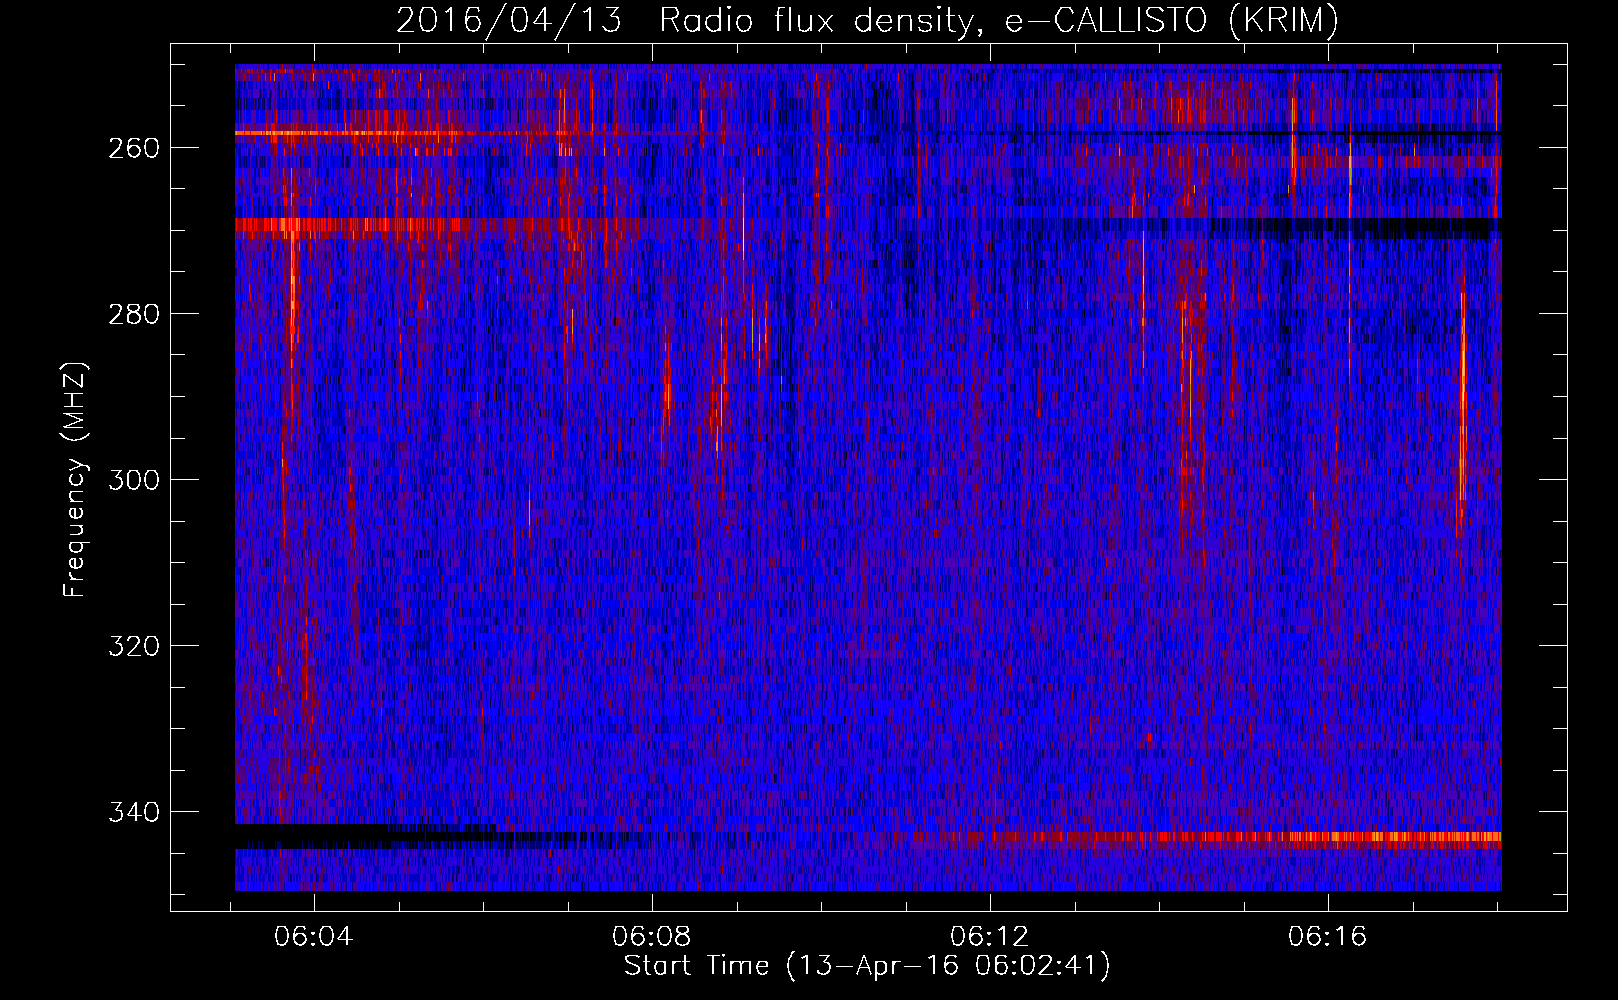Click the date "2016/04/13" in the title
This screenshot has width=1618, height=1000.
(509, 21)
